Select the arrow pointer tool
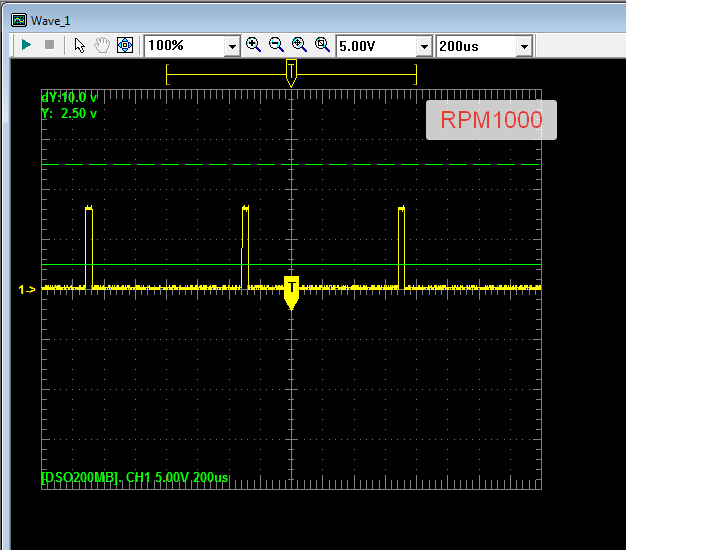 pos(79,45)
